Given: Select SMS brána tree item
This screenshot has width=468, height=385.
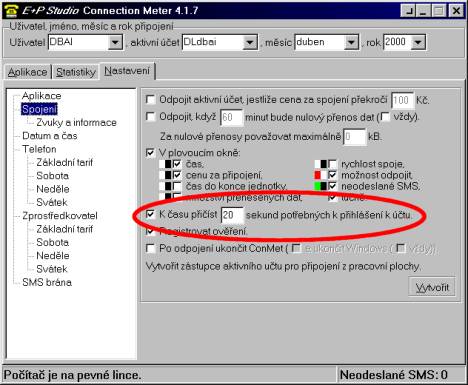Looking at the screenshot, I should coord(47,282).
